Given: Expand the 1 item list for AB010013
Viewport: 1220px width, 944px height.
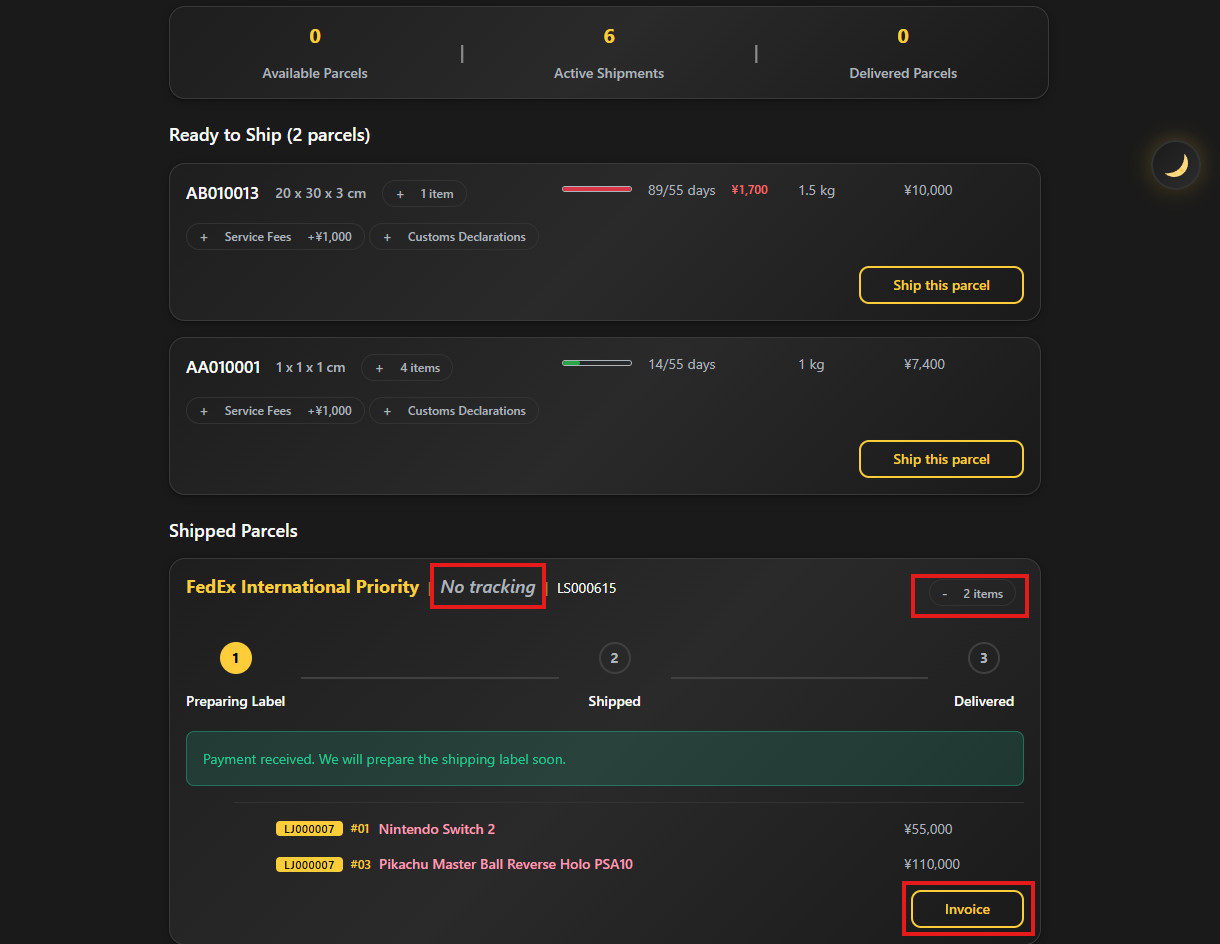Looking at the screenshot, I should (424, 194).
